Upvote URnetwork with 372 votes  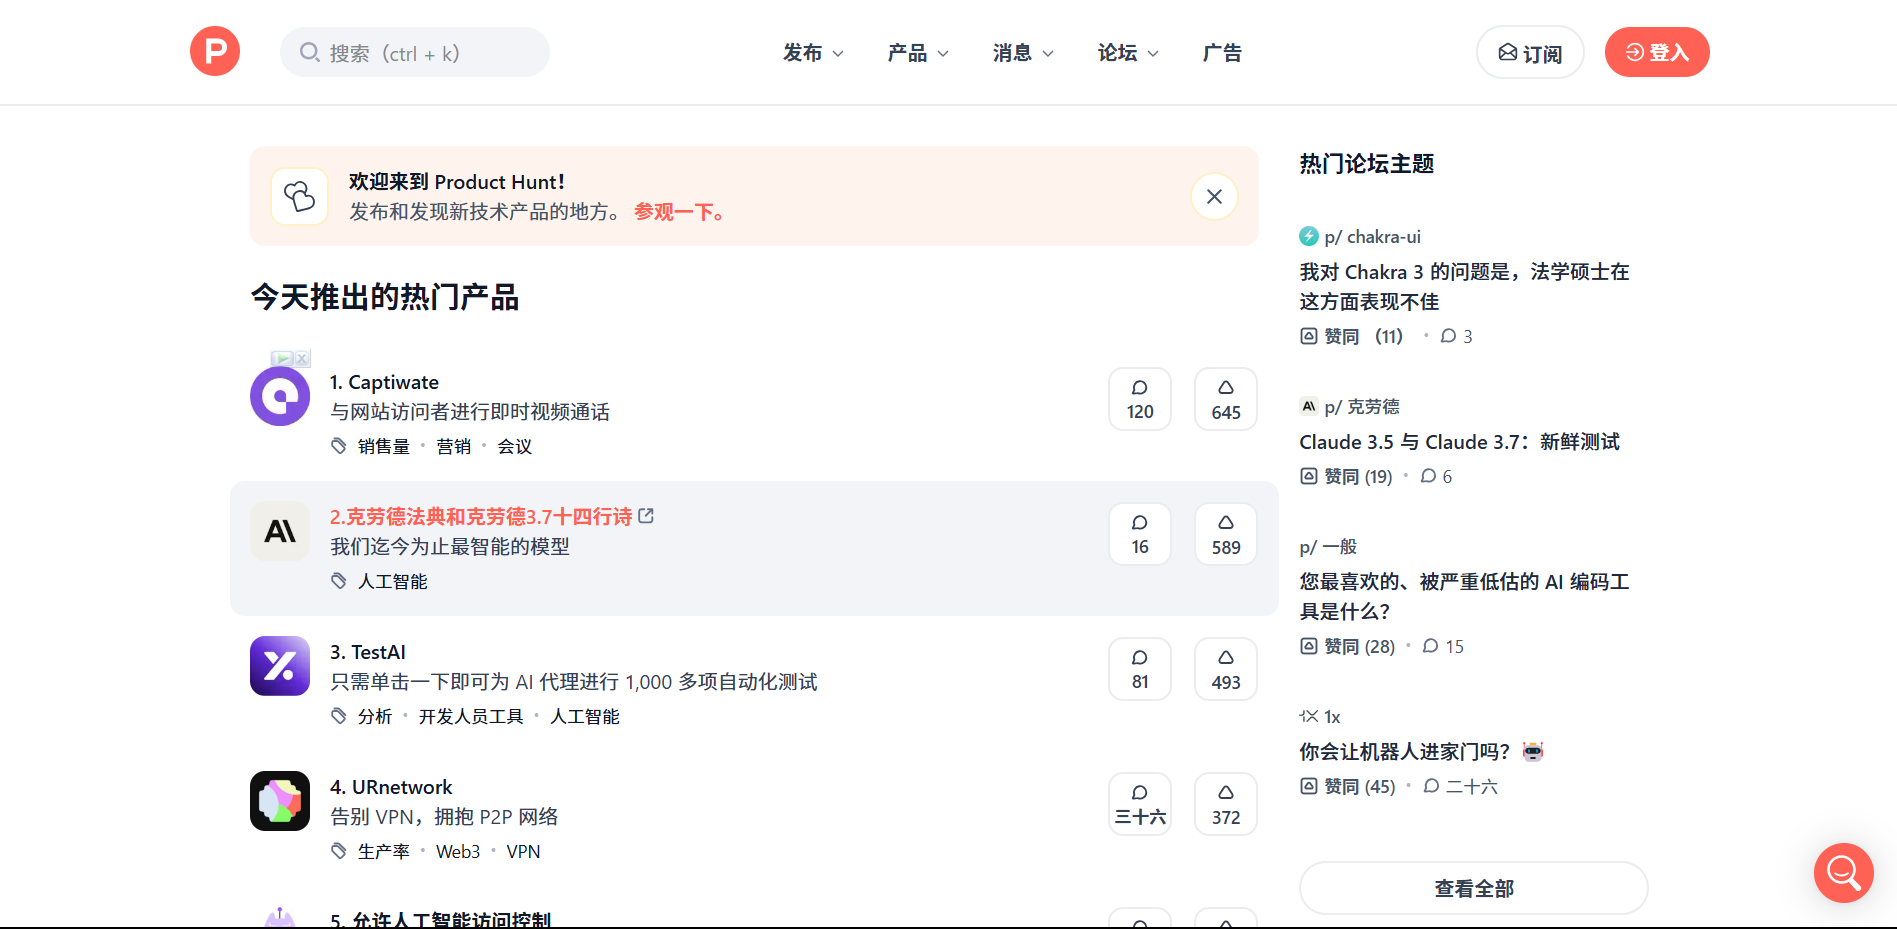1225,804
